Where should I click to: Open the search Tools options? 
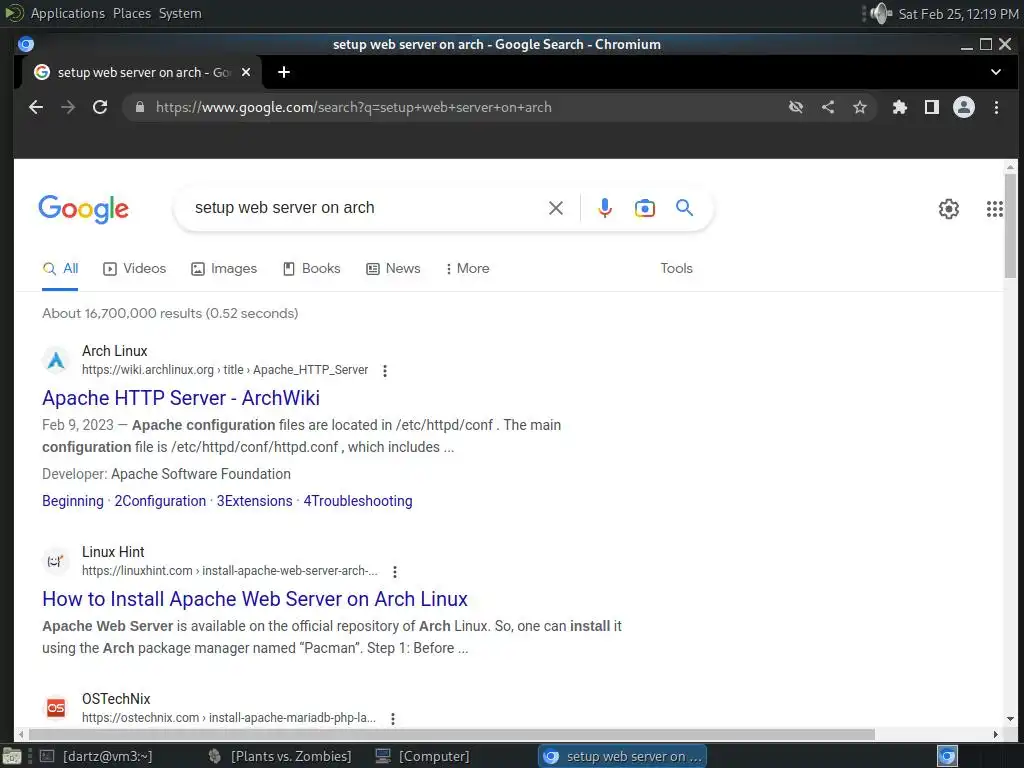coord(676,268)
